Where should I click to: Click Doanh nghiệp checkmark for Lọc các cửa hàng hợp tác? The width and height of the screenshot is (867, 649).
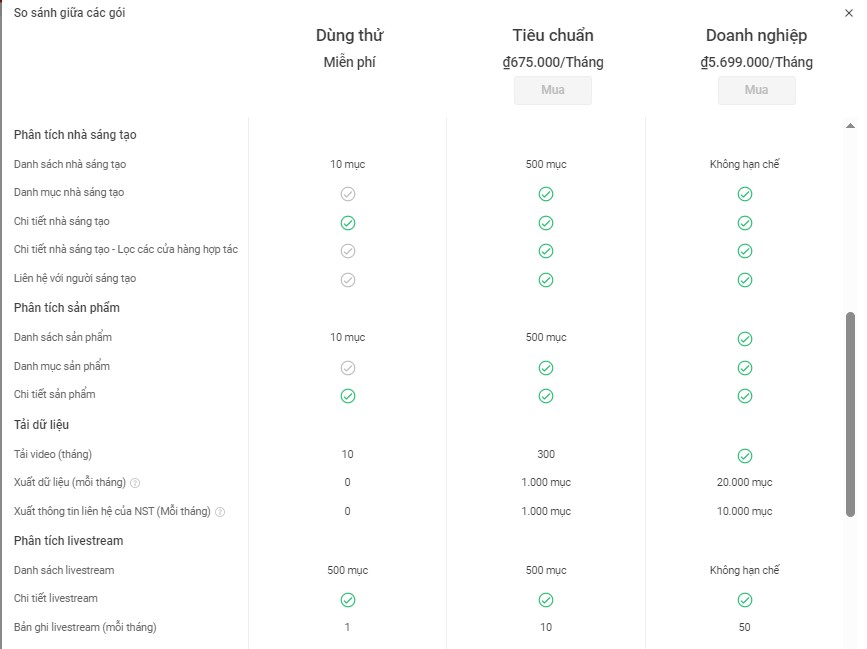pyautogui.click(x=745, y=251)
